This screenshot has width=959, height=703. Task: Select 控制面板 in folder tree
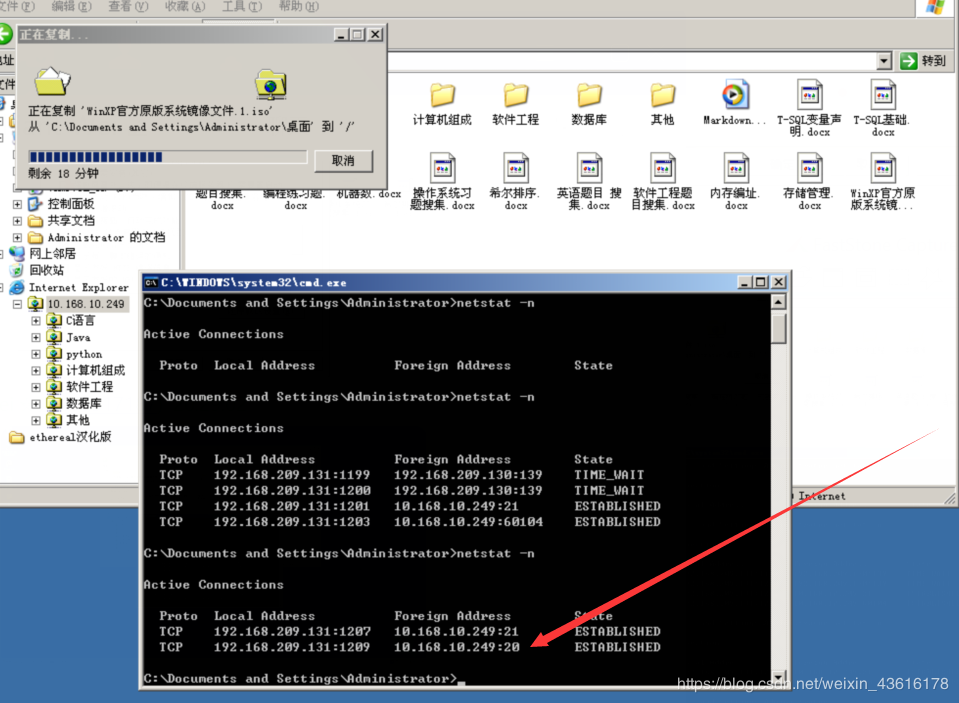[x=71, y=204]
